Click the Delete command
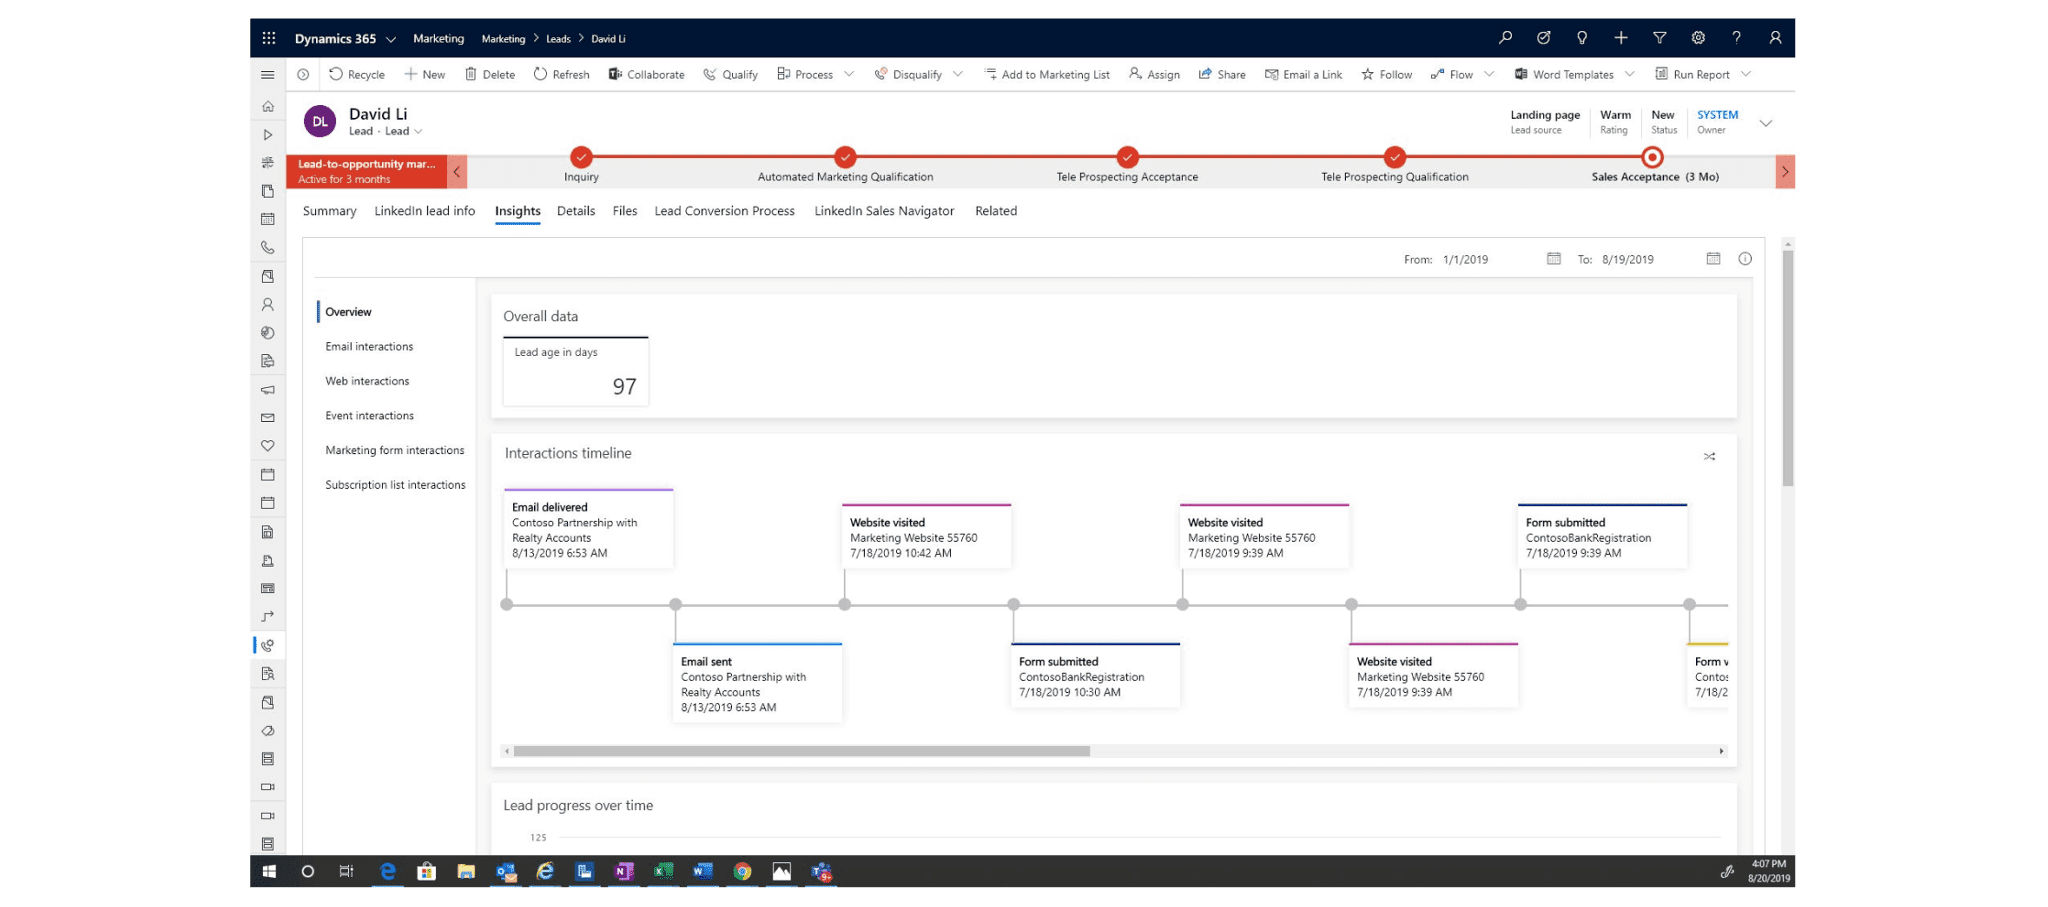Viewport: 2048px width, 907px height. pos(490,75)
